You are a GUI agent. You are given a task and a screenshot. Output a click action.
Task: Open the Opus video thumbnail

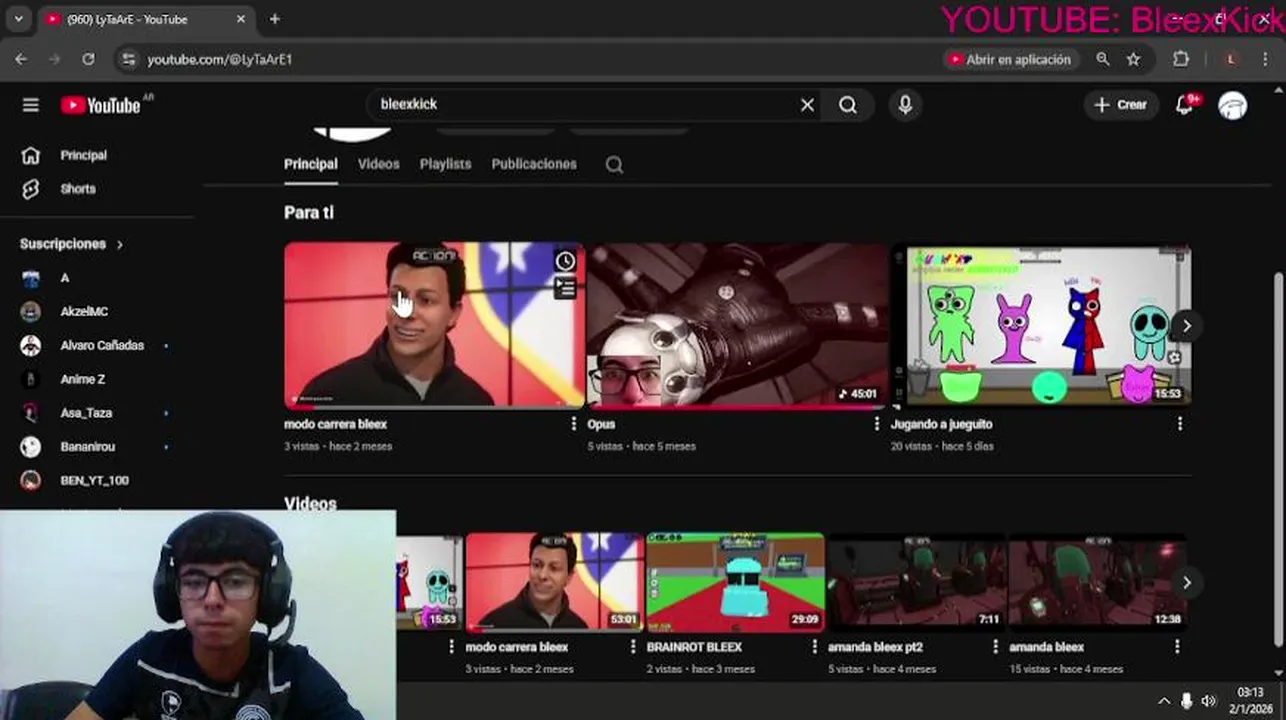737,326
